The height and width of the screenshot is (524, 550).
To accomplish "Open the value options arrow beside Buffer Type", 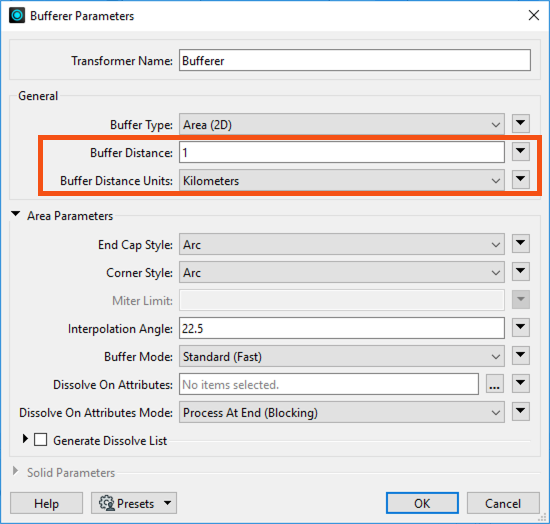I will coord(521,123).
